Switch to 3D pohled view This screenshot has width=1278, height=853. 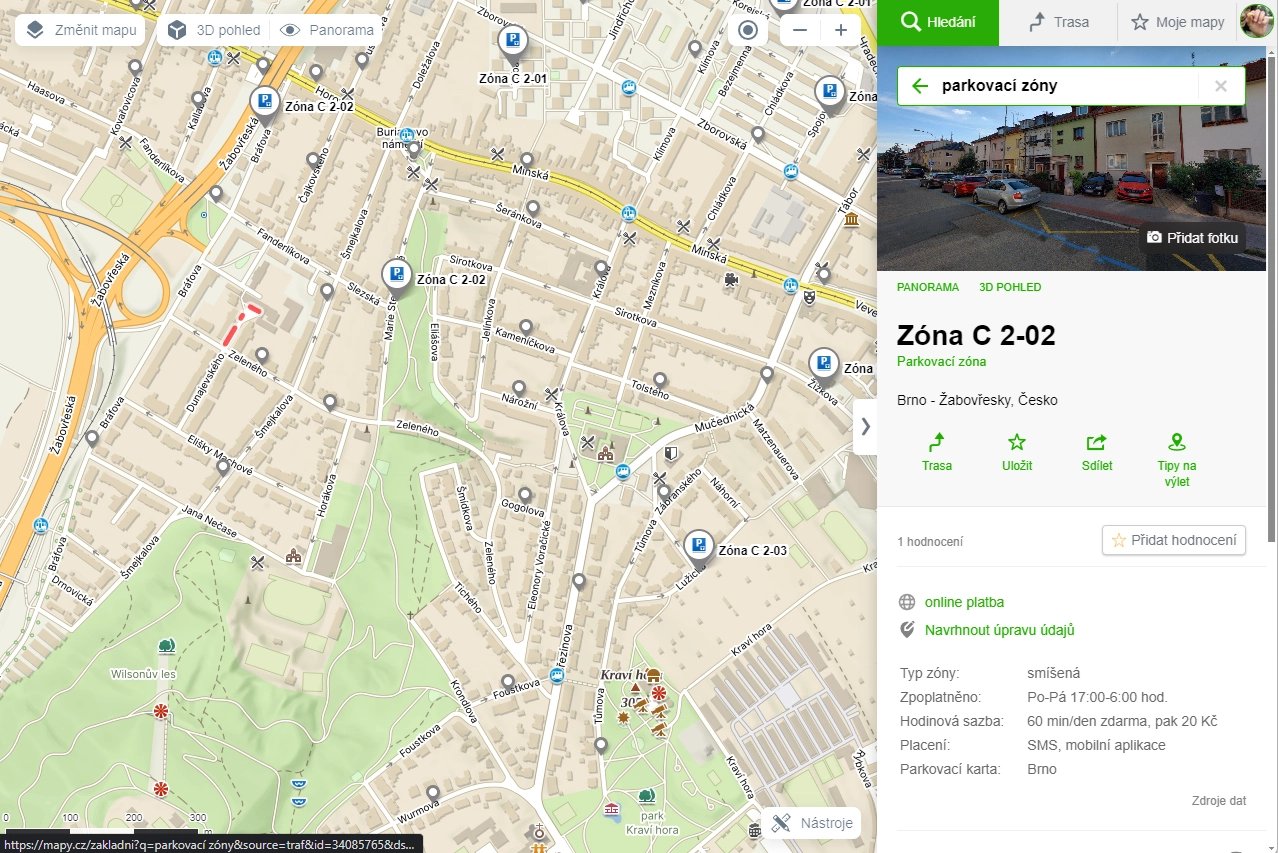[x=213, y=30]
